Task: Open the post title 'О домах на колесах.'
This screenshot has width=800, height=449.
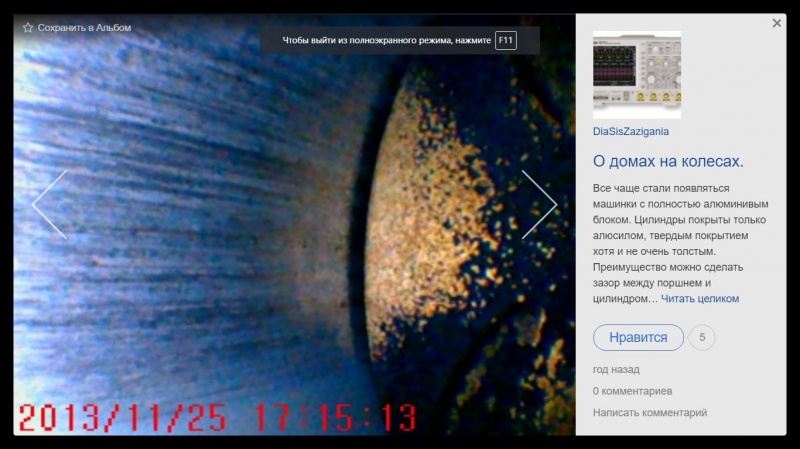Action: pyautogui.click(x=668, y=161)
